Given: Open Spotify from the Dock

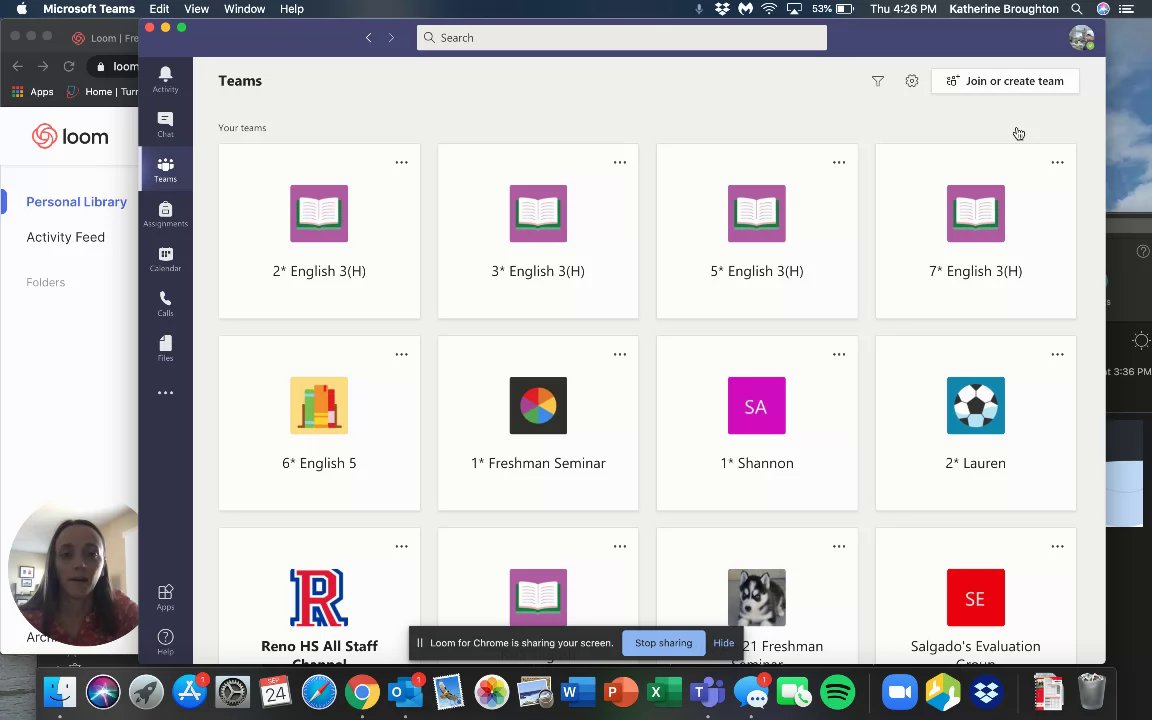Looking at the screenshot, I should click(x=837, y=692).
